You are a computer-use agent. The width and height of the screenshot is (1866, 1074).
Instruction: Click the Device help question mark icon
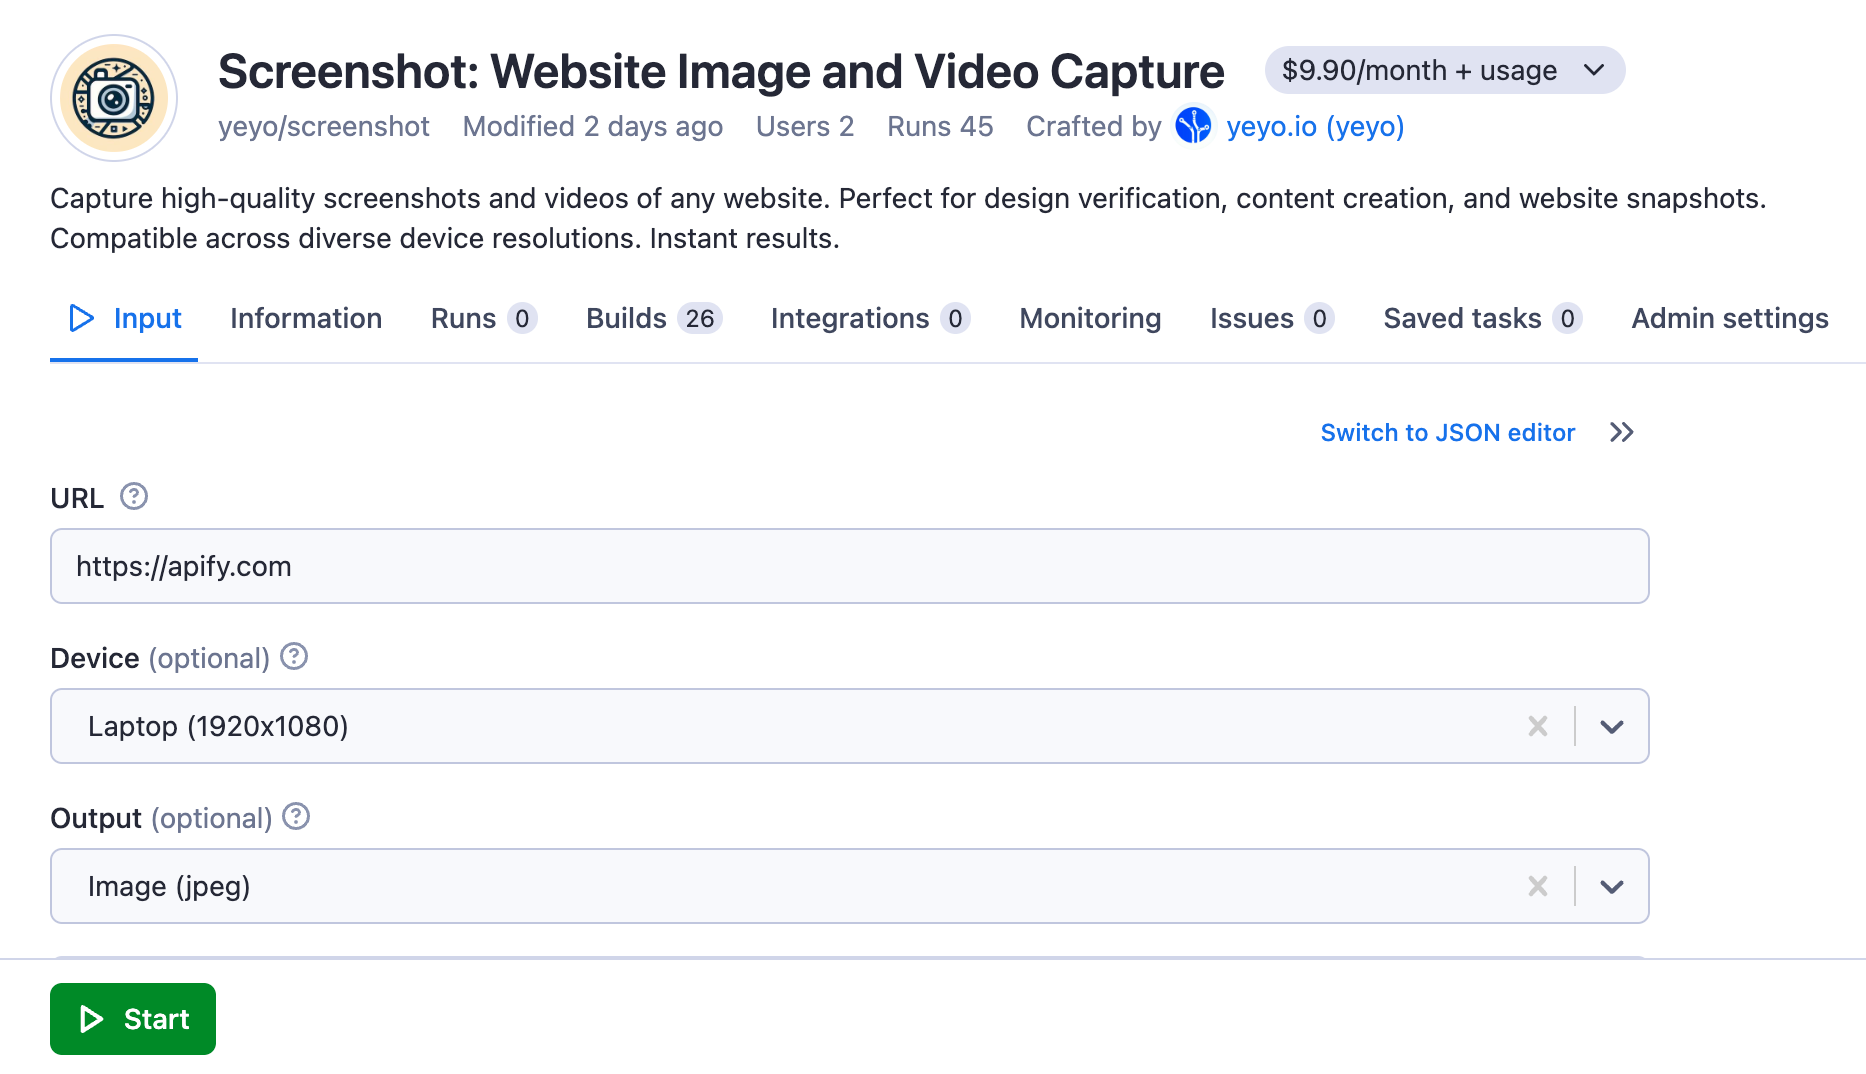tap(293, 657)
